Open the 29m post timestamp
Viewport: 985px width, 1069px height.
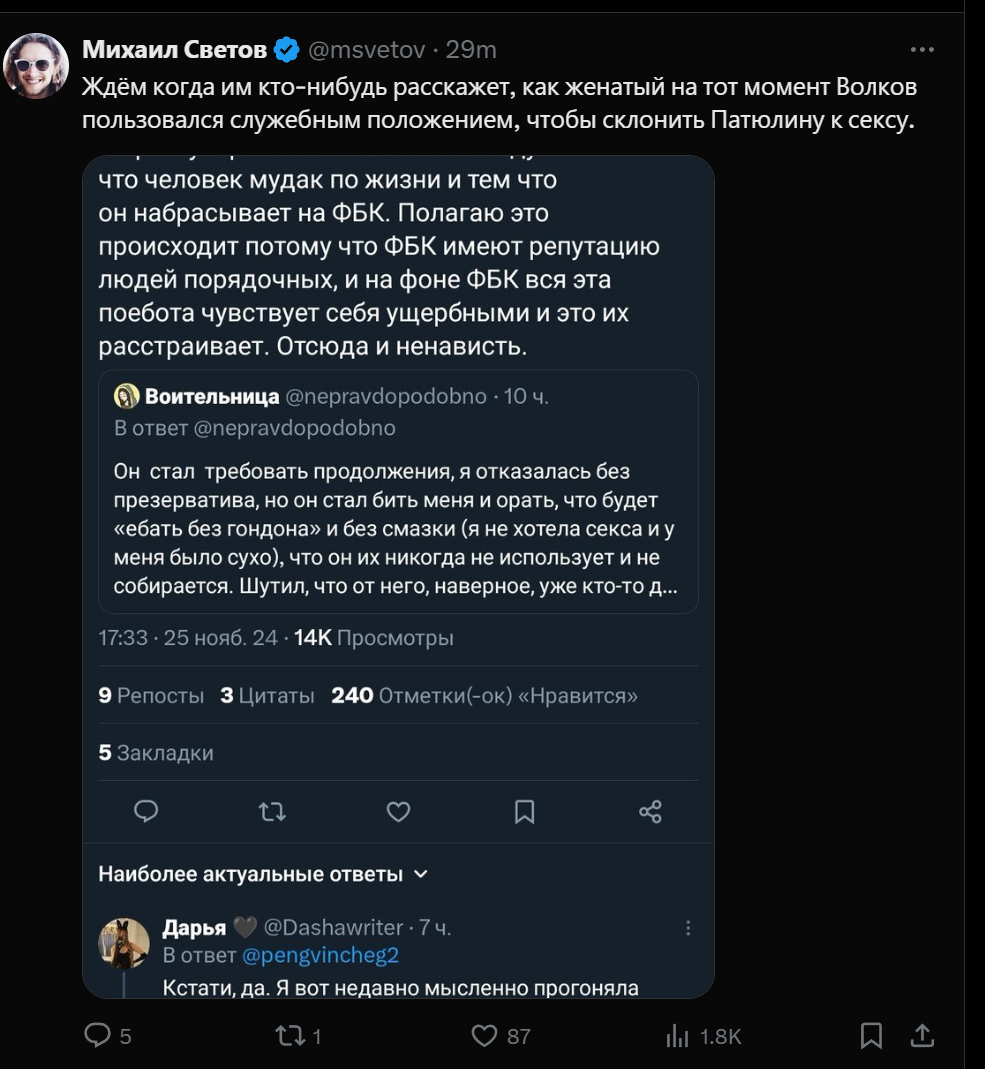click(471, 50)
